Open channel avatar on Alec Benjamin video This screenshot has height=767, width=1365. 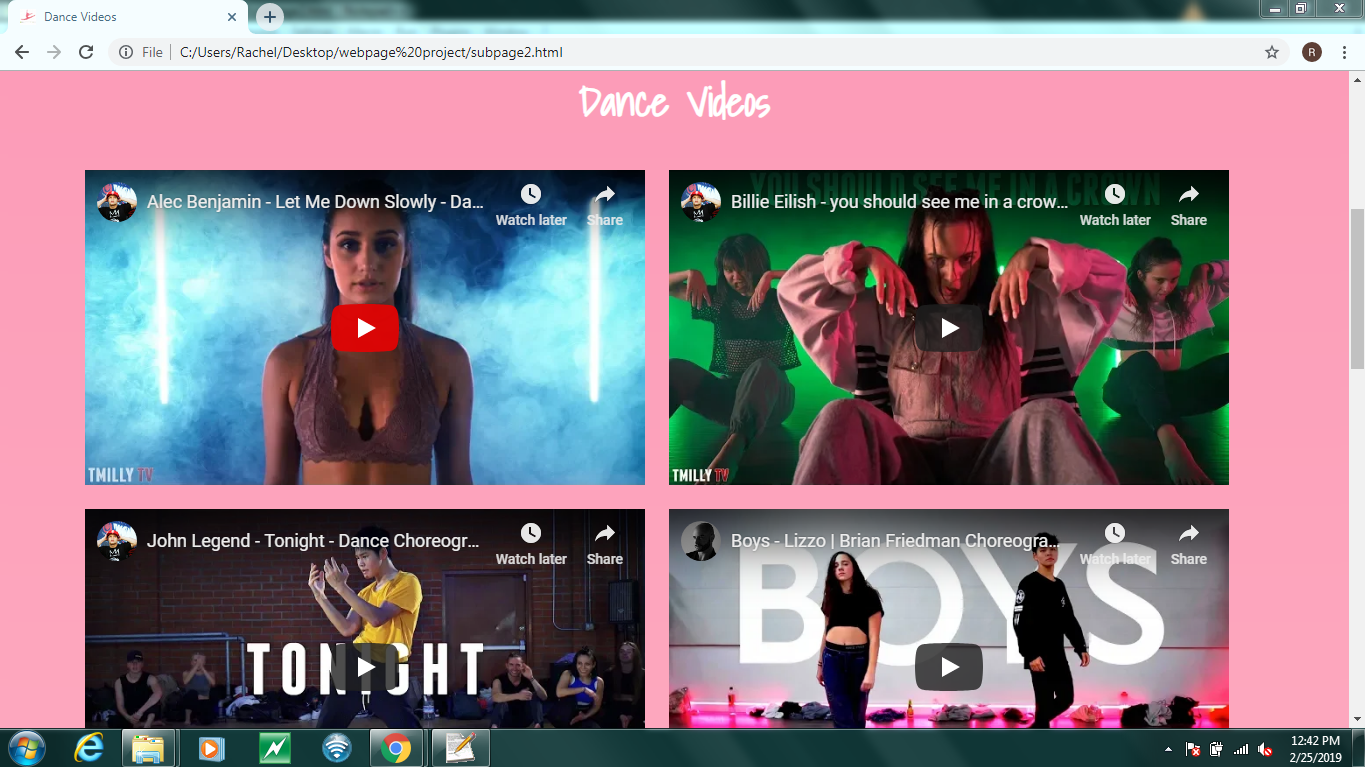click(117, 202)
